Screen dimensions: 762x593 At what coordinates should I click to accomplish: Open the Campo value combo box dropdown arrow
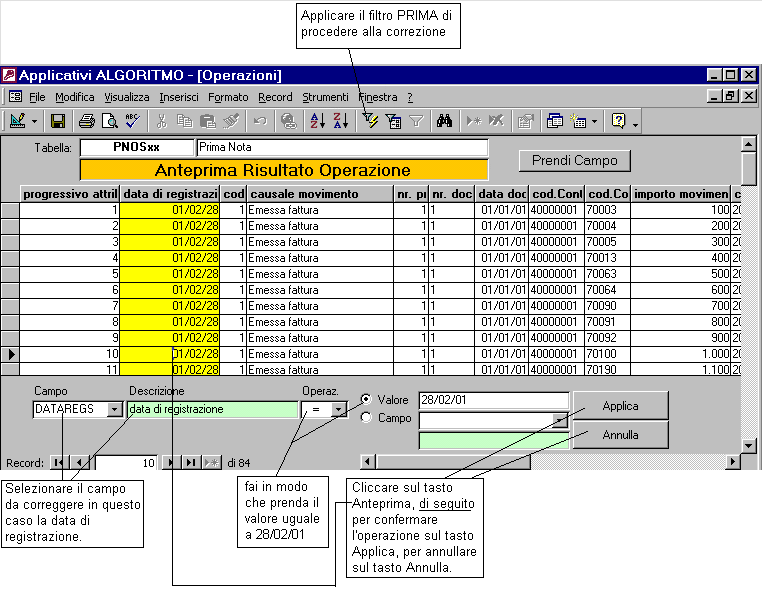(560, 420)
